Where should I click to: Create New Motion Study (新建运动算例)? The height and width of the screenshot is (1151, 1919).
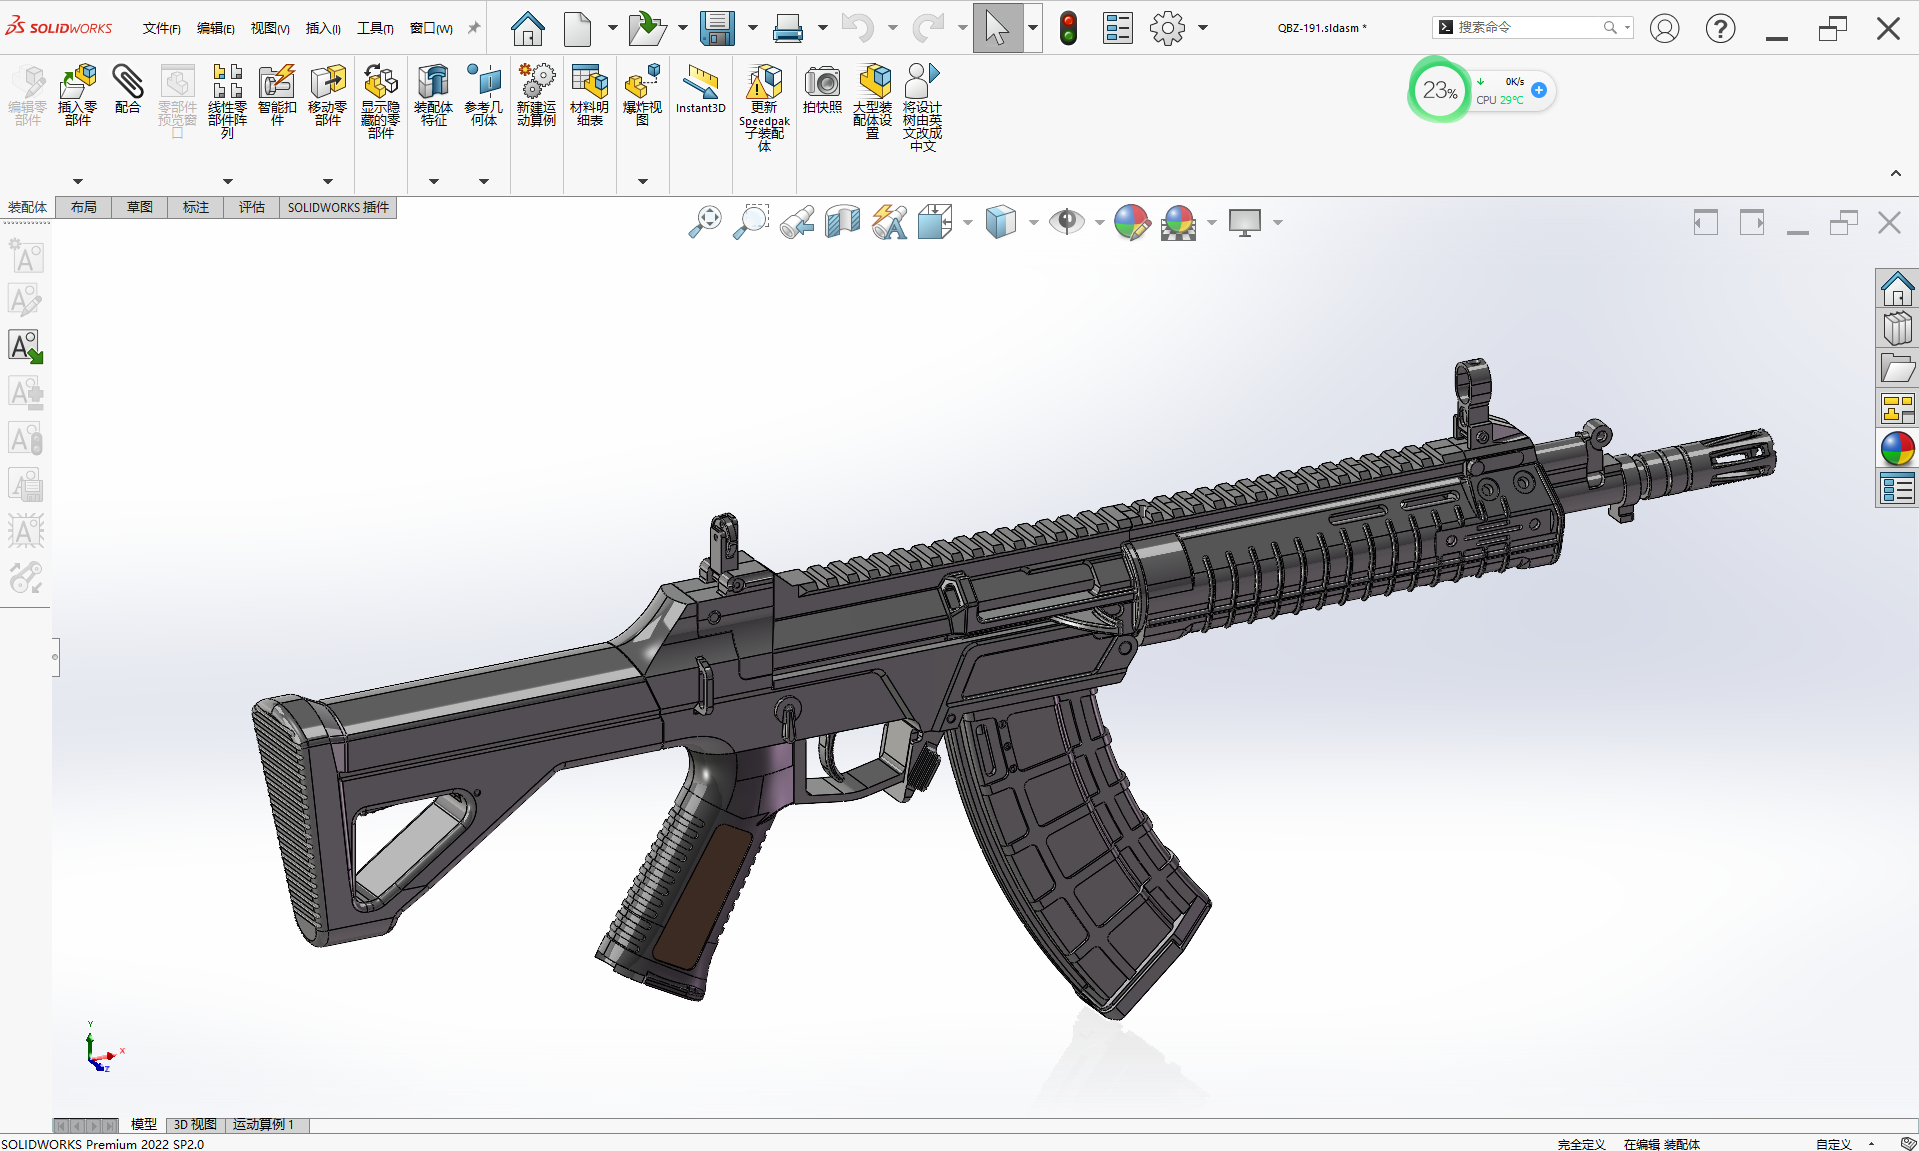pyautogui.click(x=537, y=82)
